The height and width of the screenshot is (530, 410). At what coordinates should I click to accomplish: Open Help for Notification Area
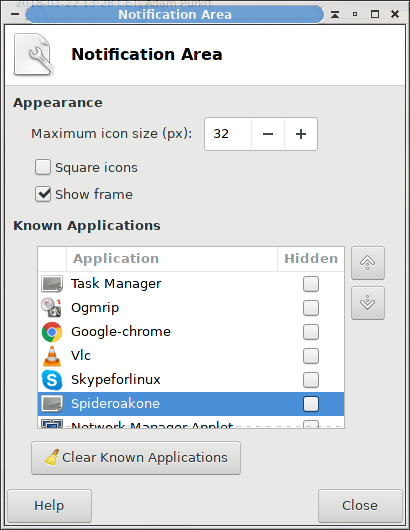coord(49,506)
